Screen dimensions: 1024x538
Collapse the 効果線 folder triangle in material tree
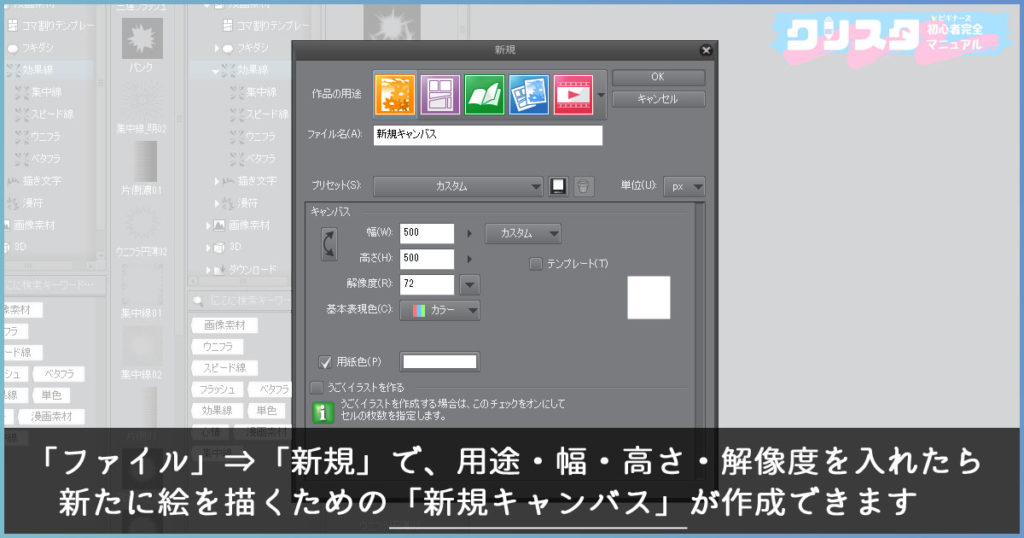(x=215, y=71)
